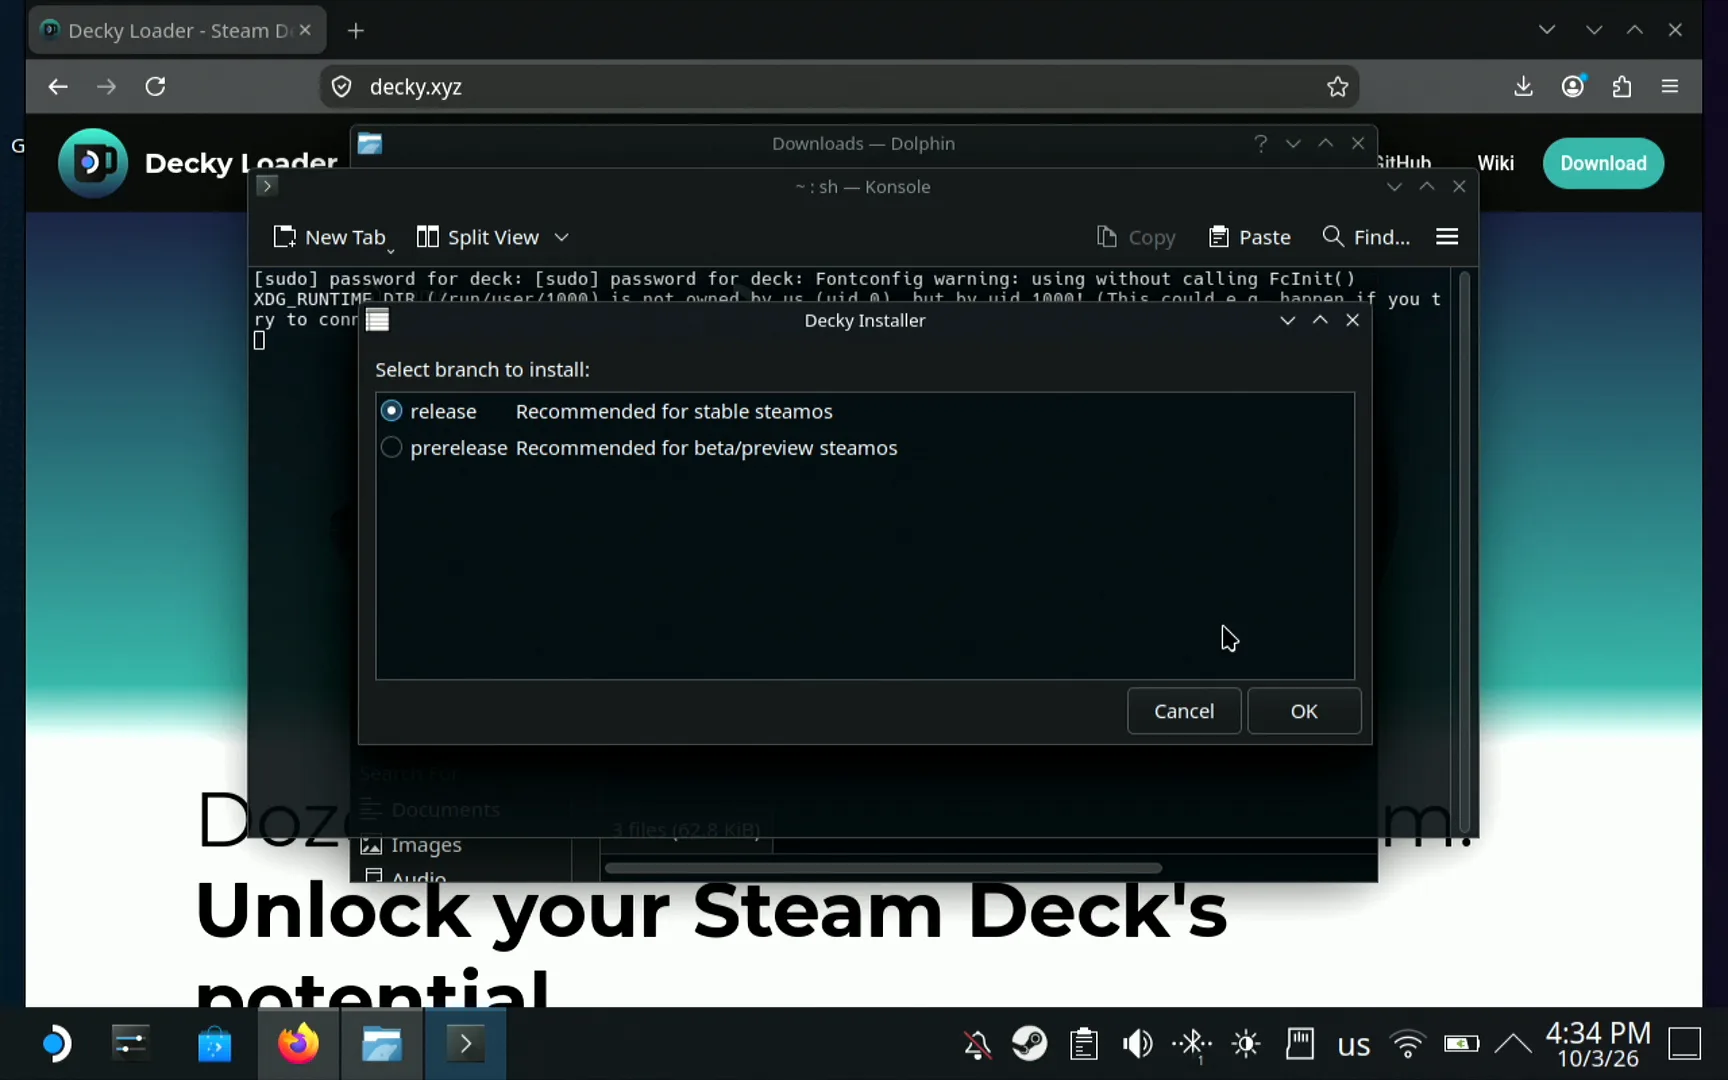Bookmark this page with the star
The height and width of the screenshot is (1080, 1728).
[1337, 87]
